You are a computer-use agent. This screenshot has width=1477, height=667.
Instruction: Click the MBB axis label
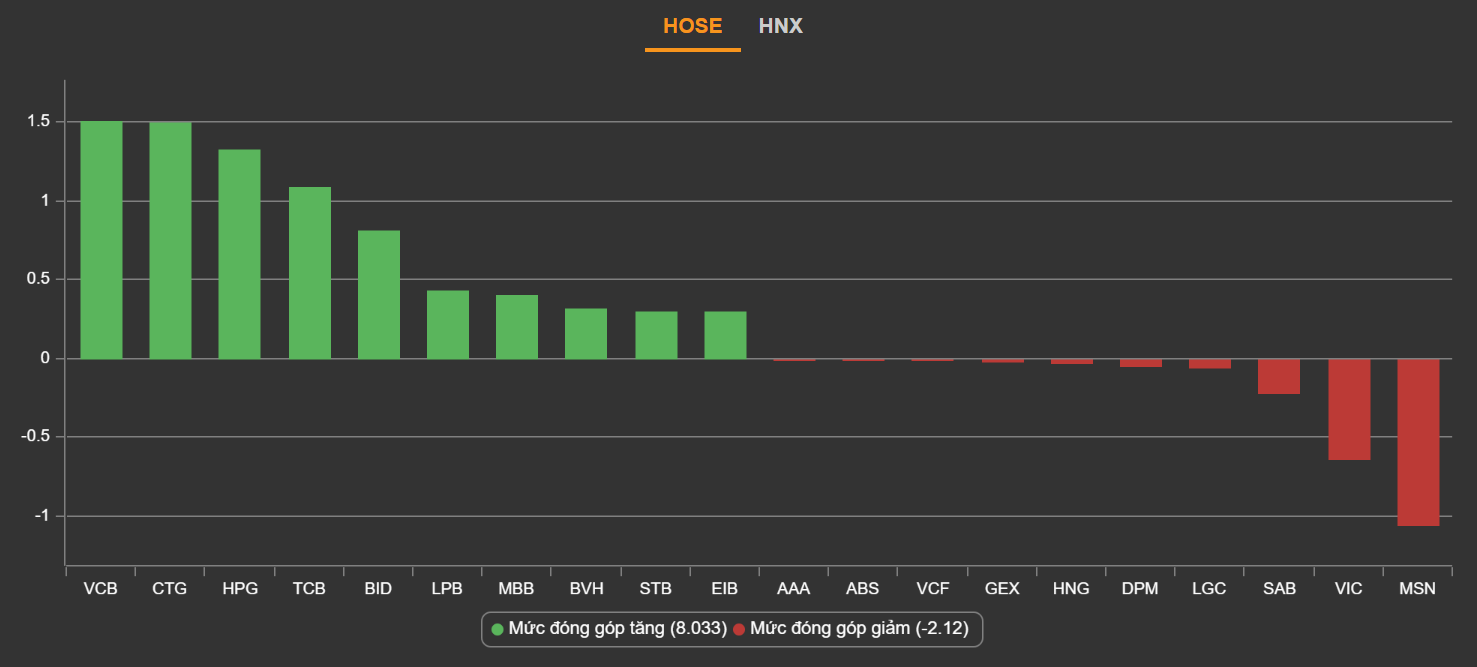[516, 589]
